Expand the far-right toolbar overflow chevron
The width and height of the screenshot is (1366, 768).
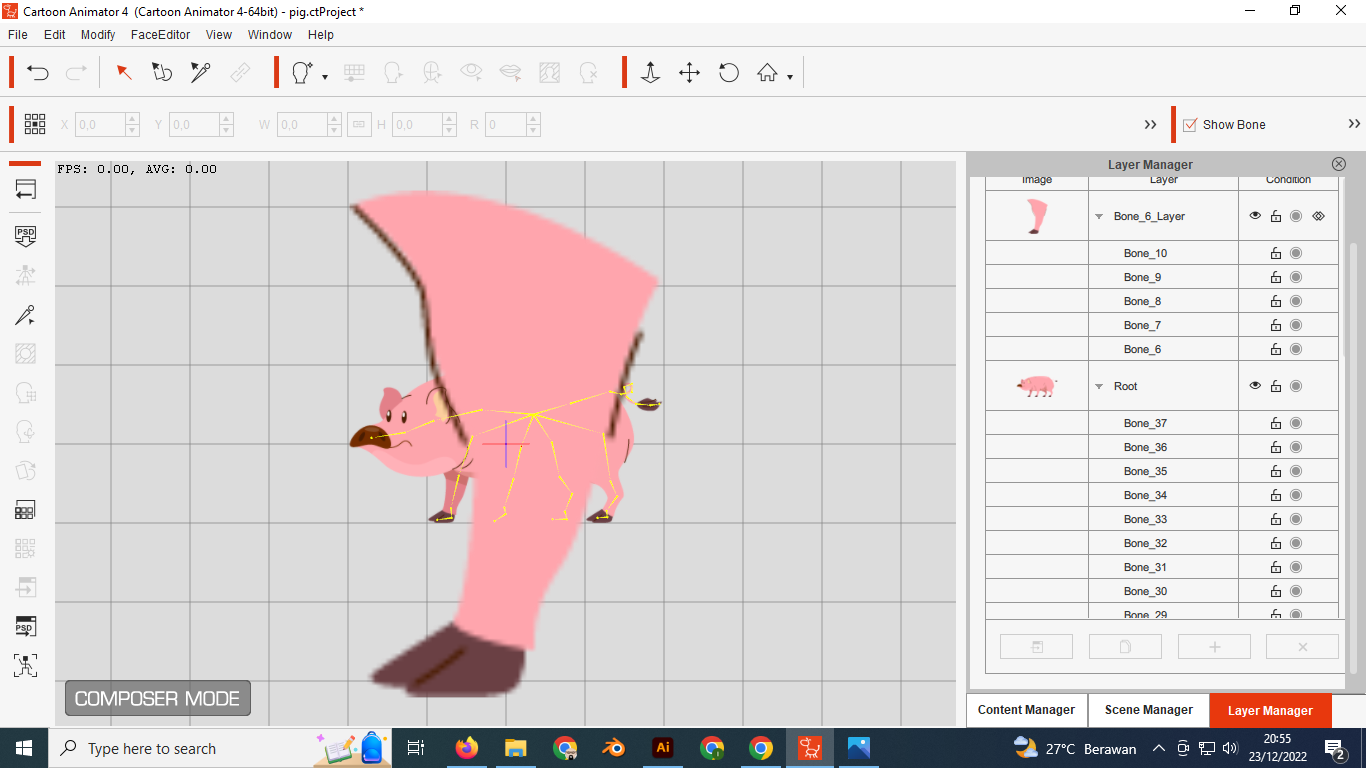pos(1354,124)
